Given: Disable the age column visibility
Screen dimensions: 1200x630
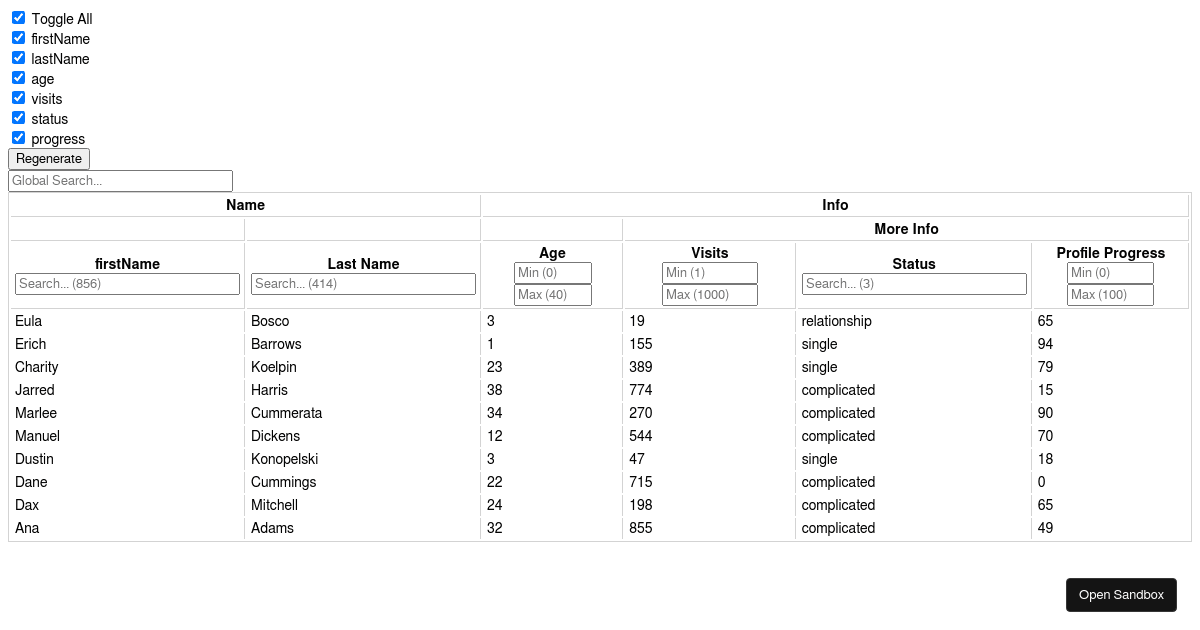Looking at the screenshot, I should (18, 77).
